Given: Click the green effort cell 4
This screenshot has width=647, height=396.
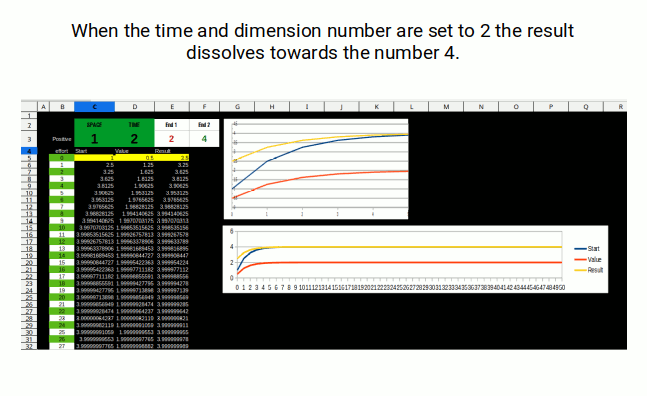Looking at the screenshot, I should click(62, 186).
